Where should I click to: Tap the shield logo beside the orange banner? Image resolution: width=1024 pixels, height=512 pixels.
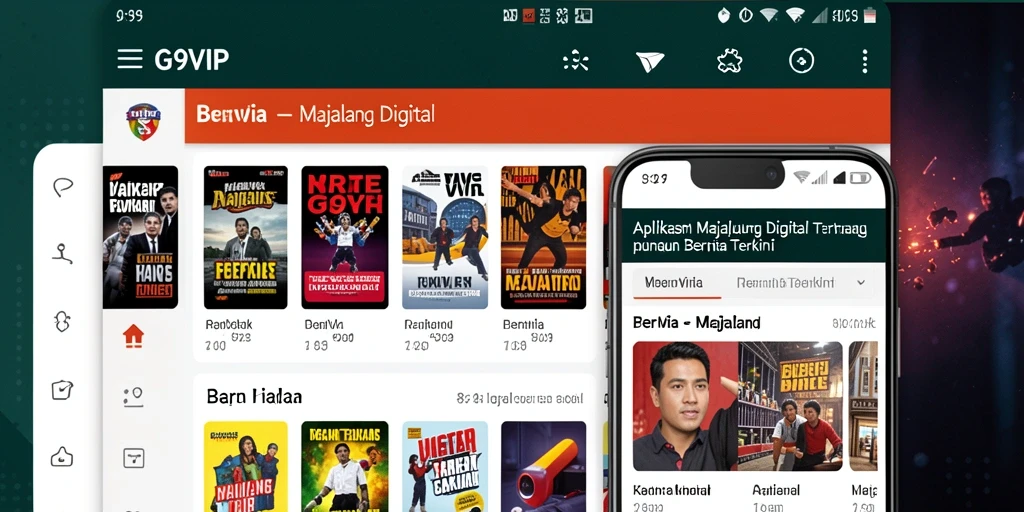pos(144,121)
